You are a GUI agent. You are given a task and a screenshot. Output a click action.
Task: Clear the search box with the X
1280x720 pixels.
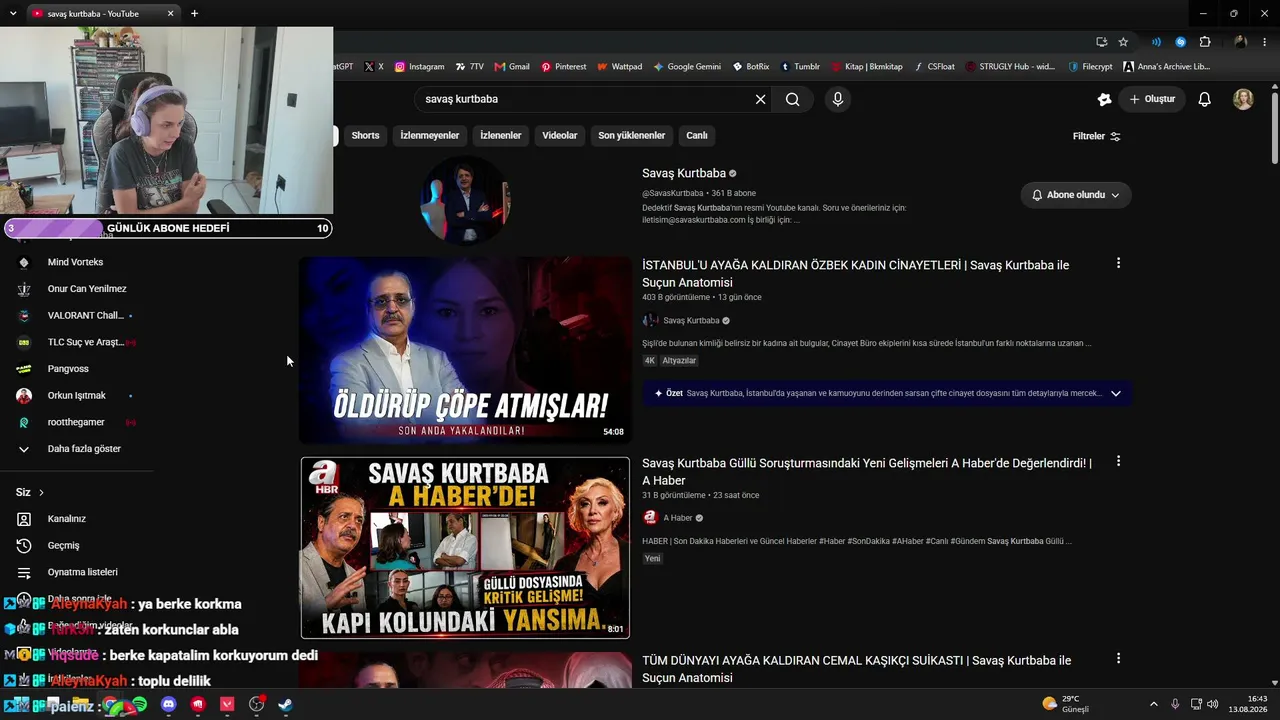[x=760, y=99]
